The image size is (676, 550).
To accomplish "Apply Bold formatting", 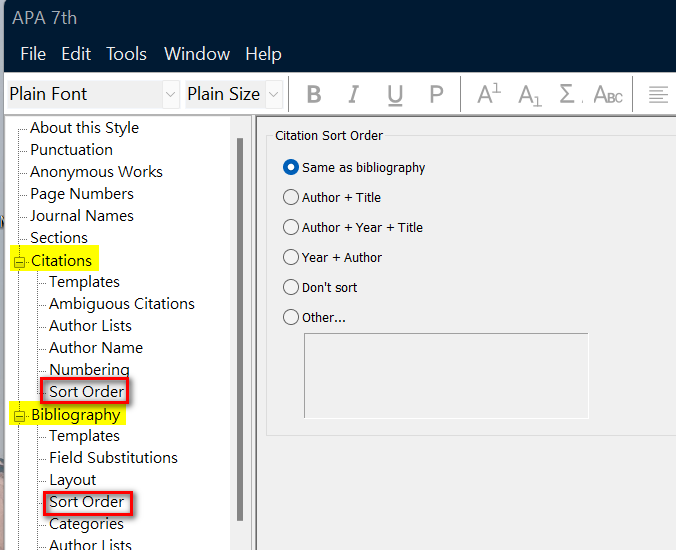I will pyautogui.click(x=314, y=94).
